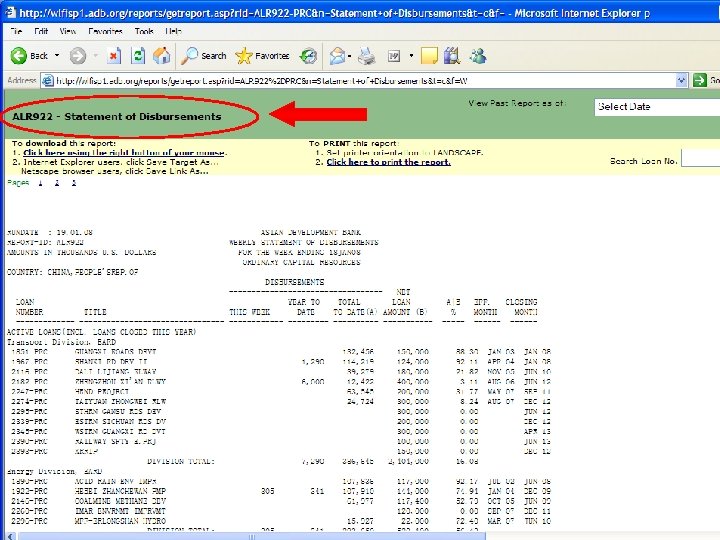Click the right-mouse-button download report link
The image size is (720, 540).
(x=124, y=152)
